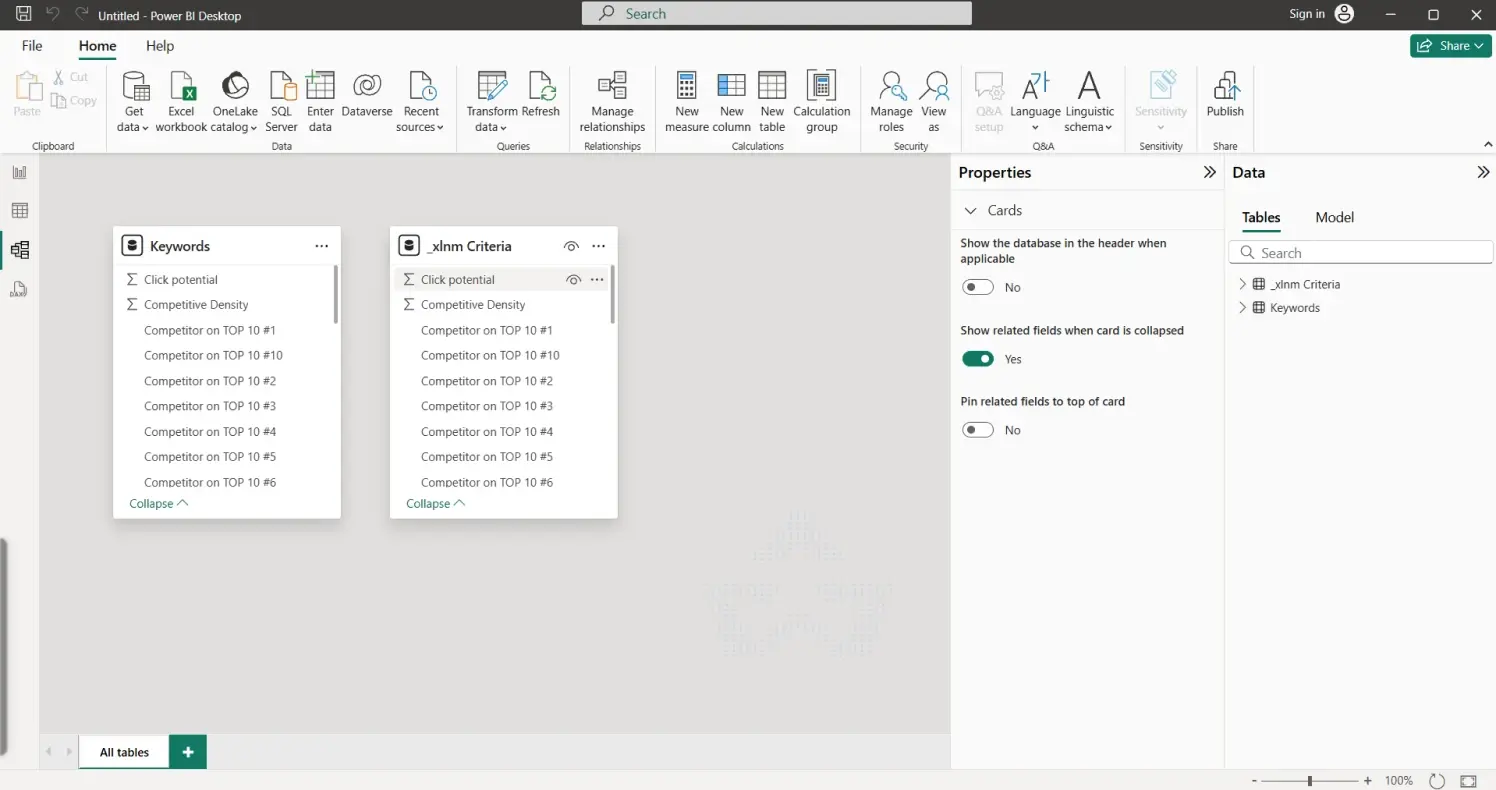Open Manage relationships
The height and width of the screenshot is (790, 1496).
(612, 100)
